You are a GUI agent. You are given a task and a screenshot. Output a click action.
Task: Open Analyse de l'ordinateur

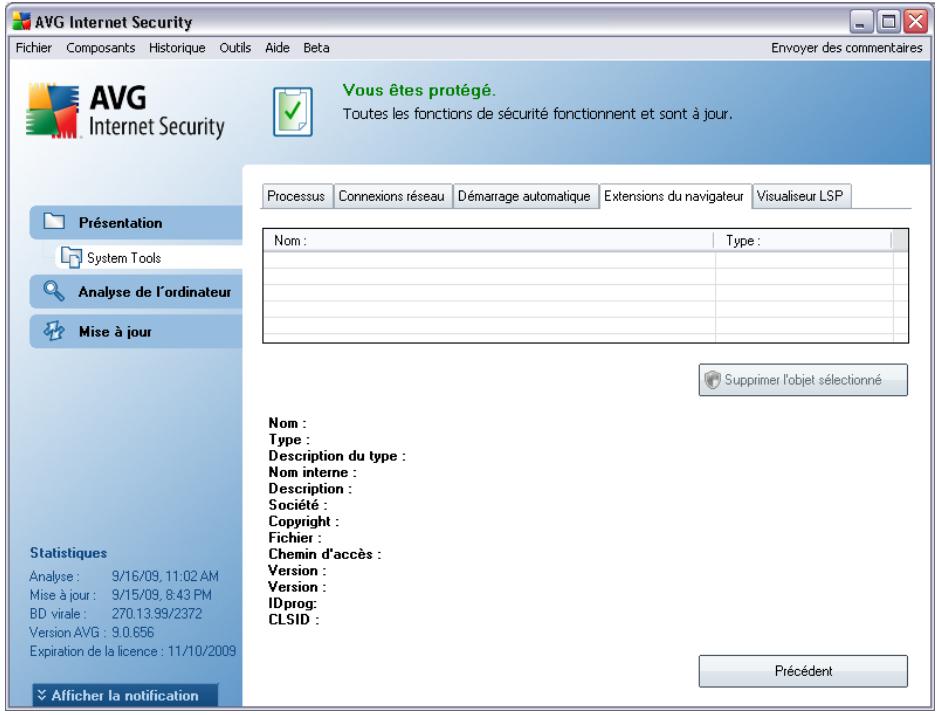136,292
